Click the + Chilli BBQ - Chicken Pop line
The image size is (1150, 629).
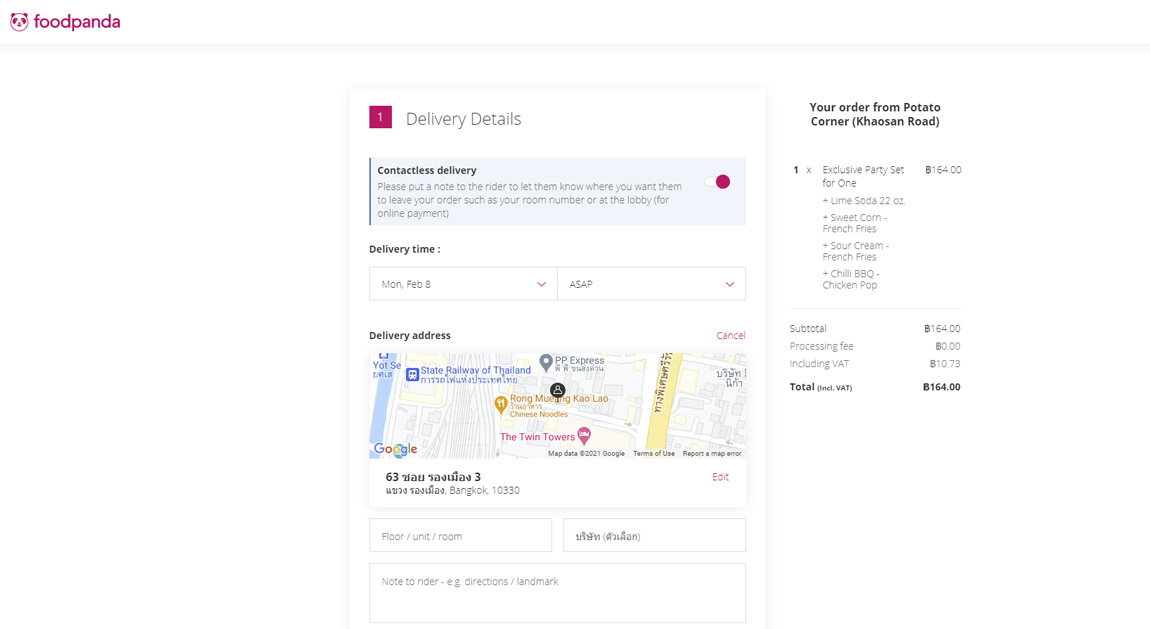click(851, 279)
